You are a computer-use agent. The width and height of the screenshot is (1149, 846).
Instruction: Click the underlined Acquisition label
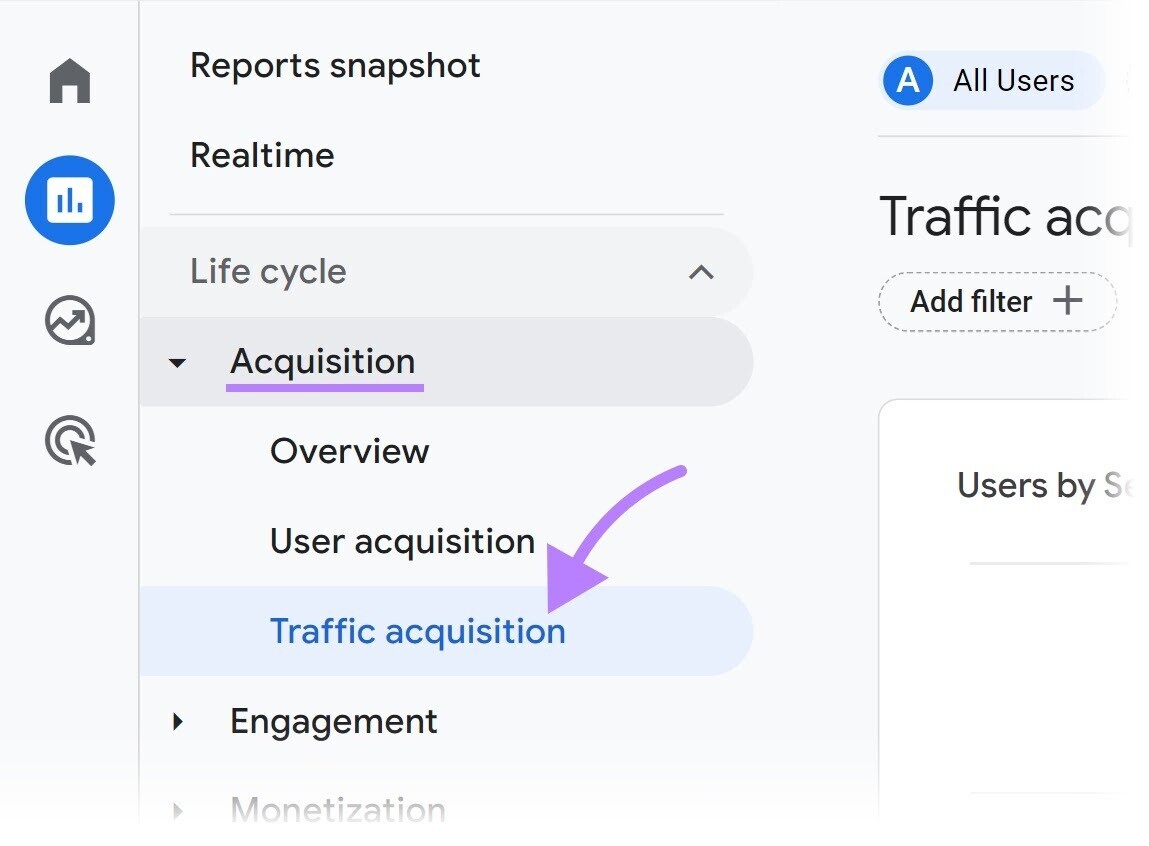(x=323, y=362)
